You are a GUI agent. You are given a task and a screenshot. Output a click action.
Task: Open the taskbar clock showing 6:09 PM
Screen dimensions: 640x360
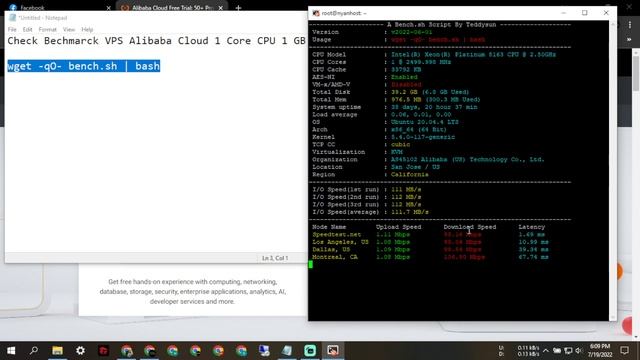click(x=600, y=351)
